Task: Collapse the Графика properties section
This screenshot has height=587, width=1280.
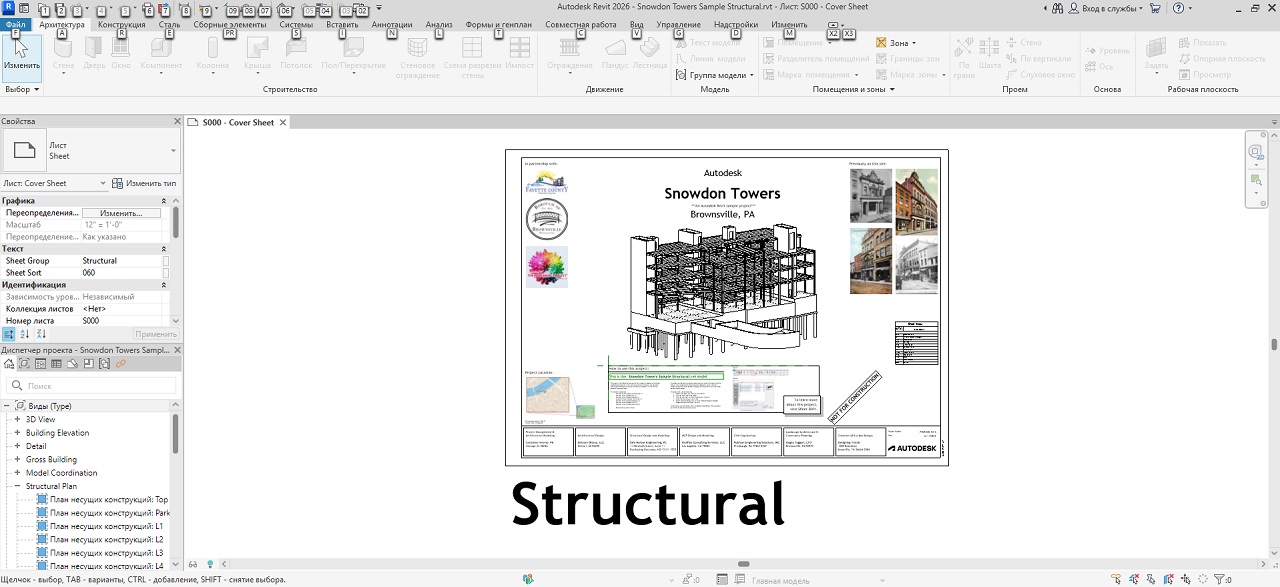Action: pos(165,201)
